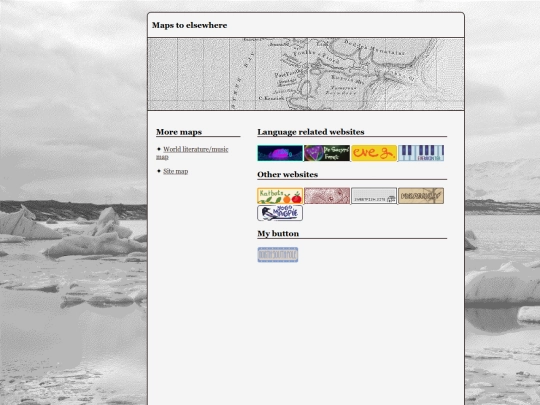
Task: Click the red patterned site button
Action: tap(327, 196)
